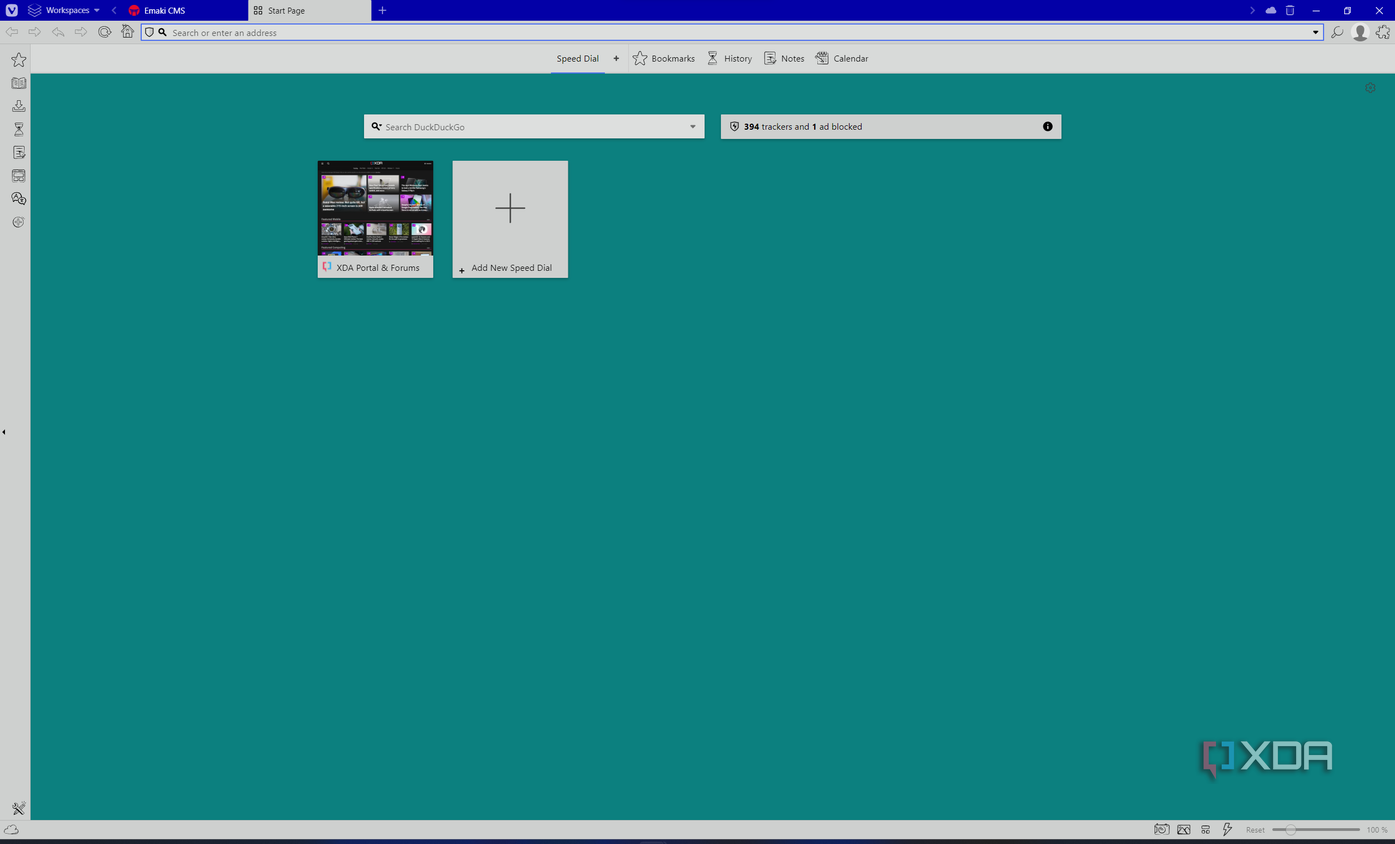The image size is (1395, 844).
Task: Open the search field magnifier icon
Action: point(1337,32)
